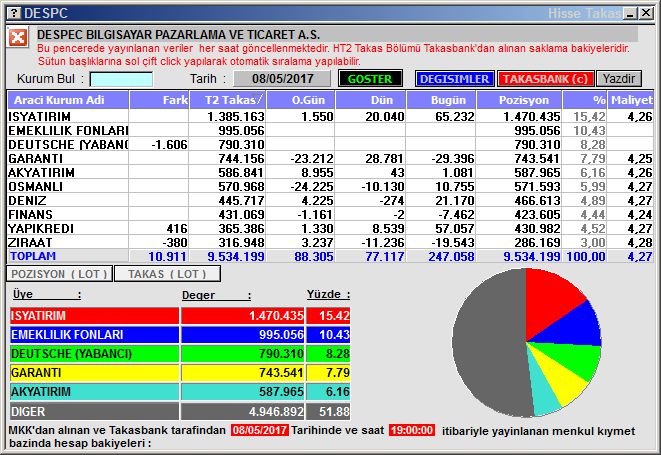This screenshot has width=661, height=455.
Task: Click the blue EMEKLILIK FONLARI legend swatch
Action: click(94, 334)
